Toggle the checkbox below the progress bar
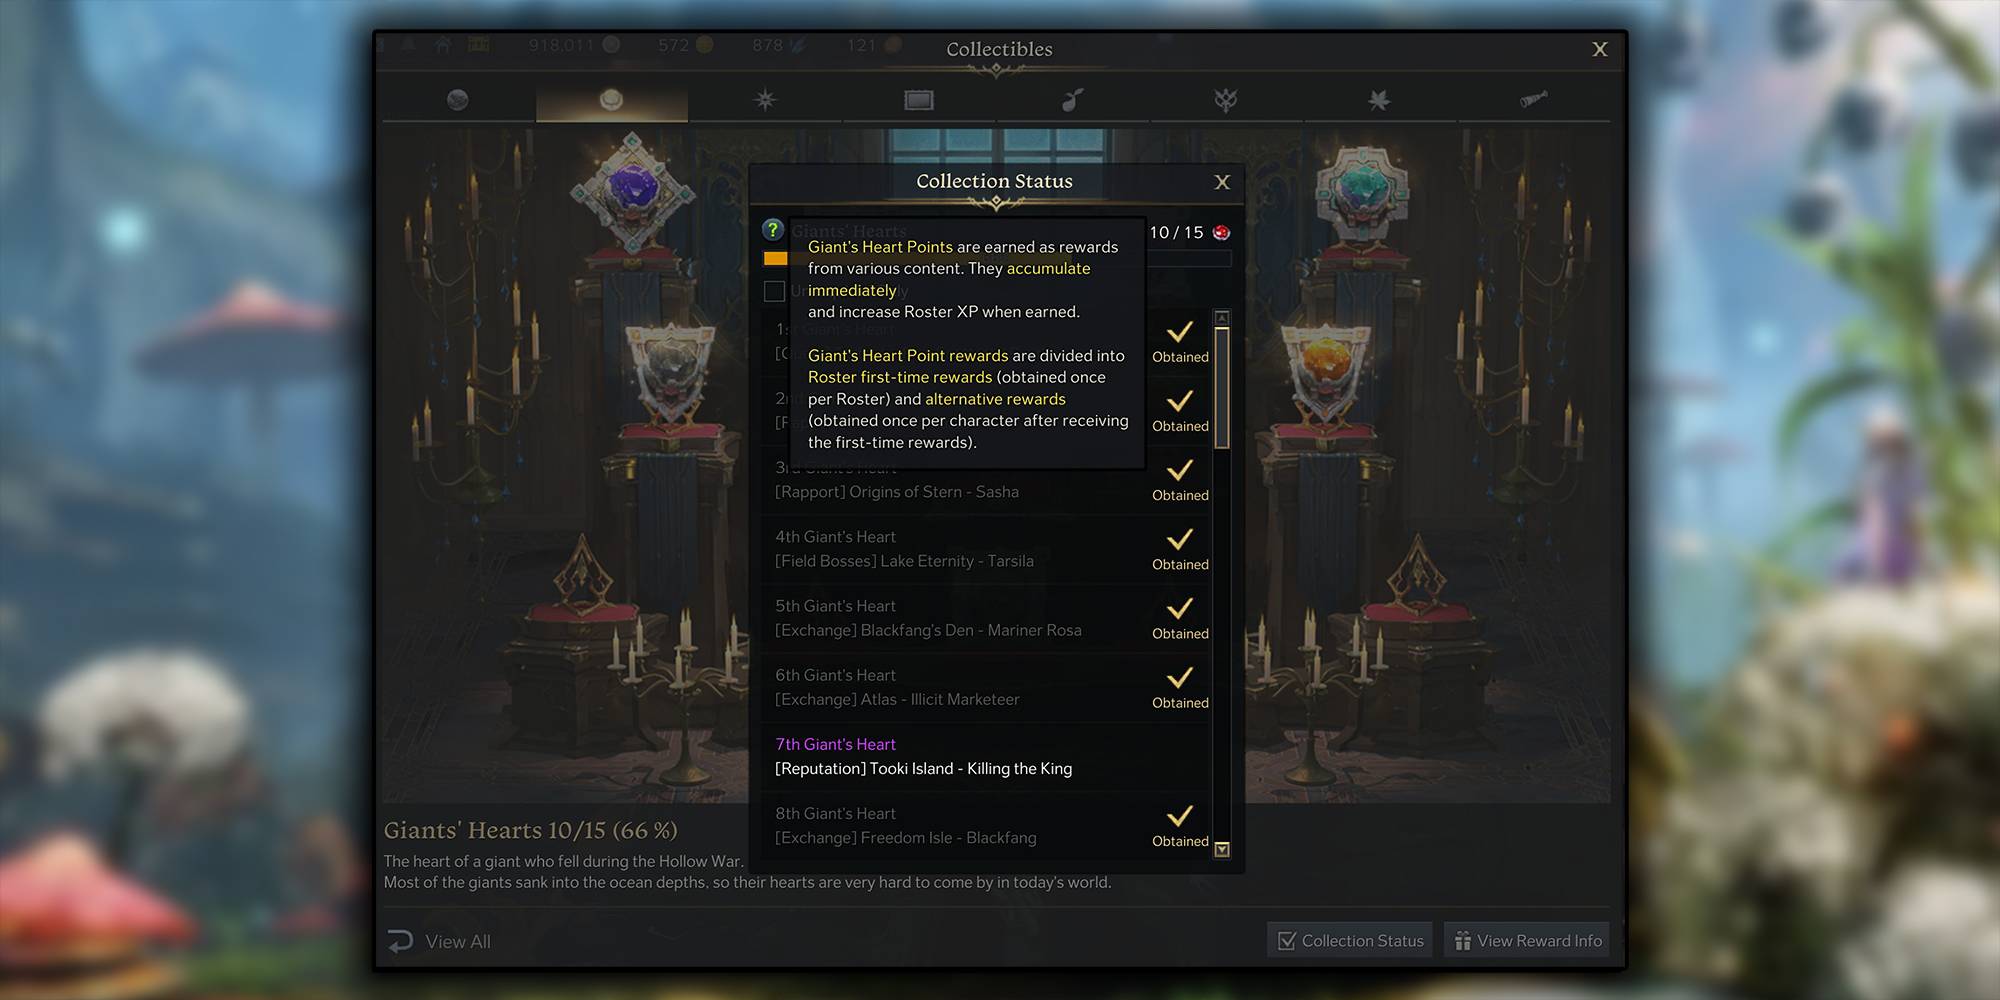This screenshot has width=2000, height=1000. [774, 291]
